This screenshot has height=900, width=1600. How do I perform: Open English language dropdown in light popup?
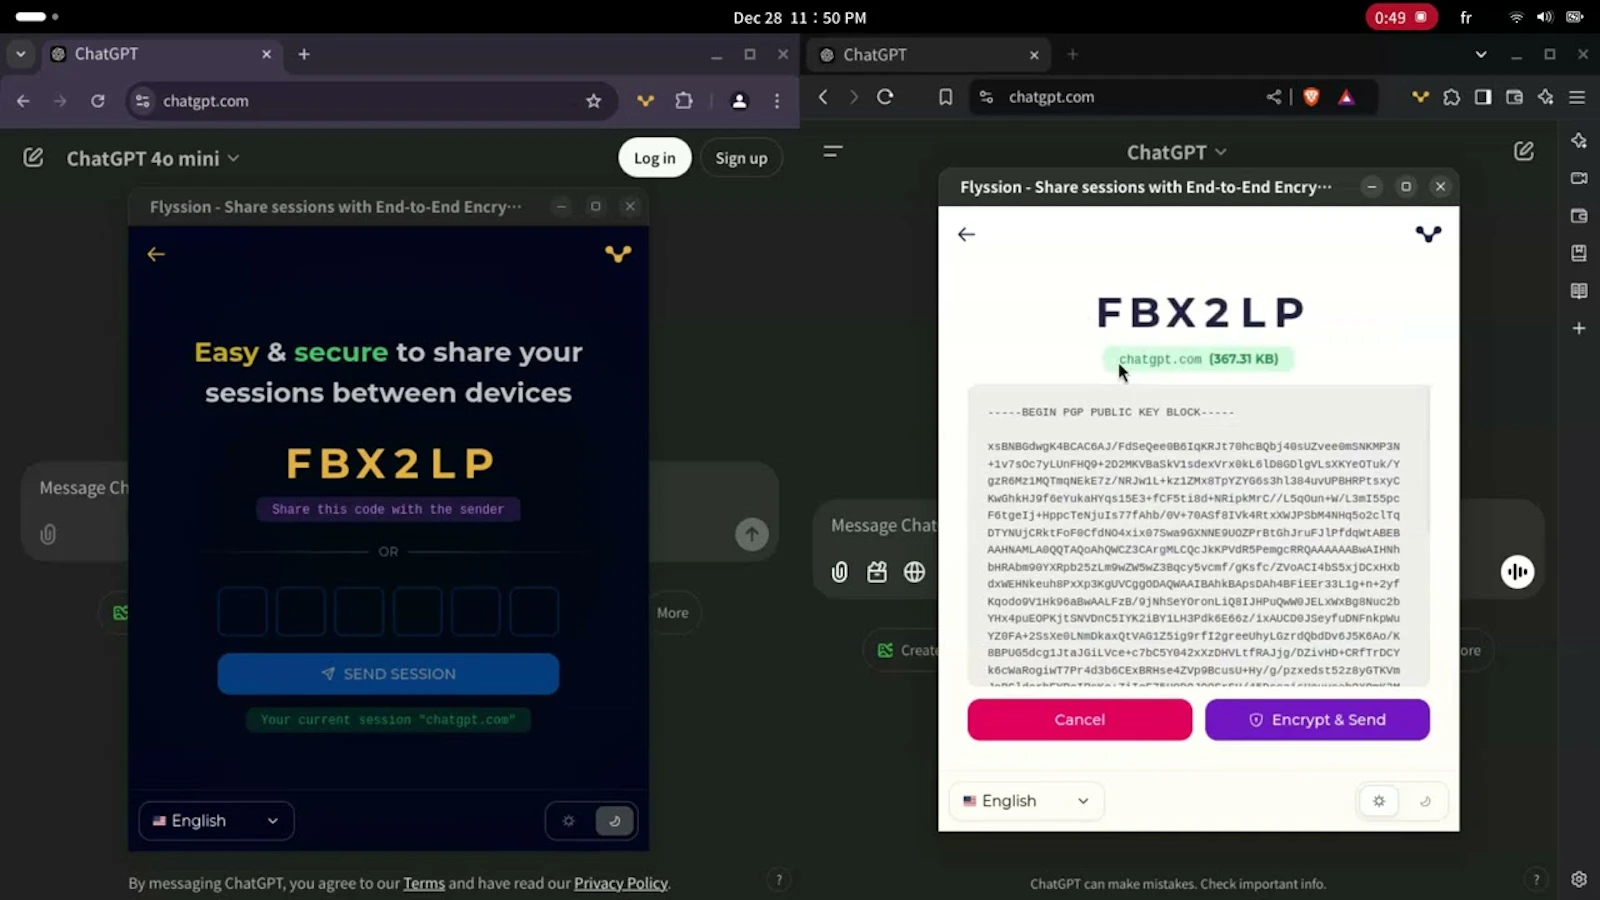[1026, 801]
